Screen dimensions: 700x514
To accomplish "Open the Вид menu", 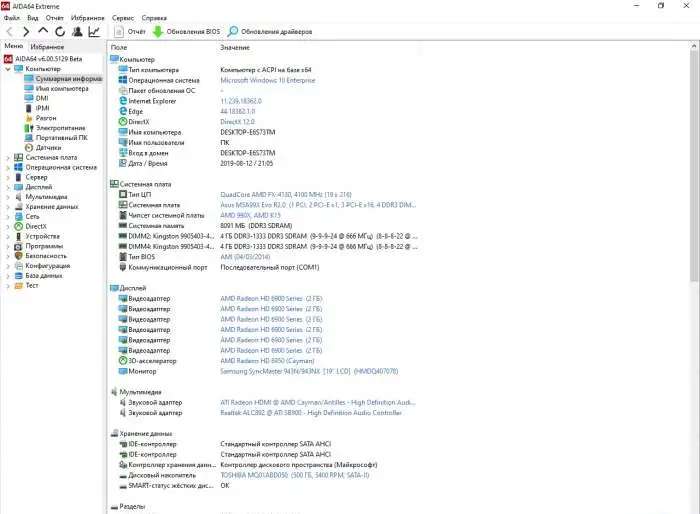I will pyautogui.click(x=33, y=18).
